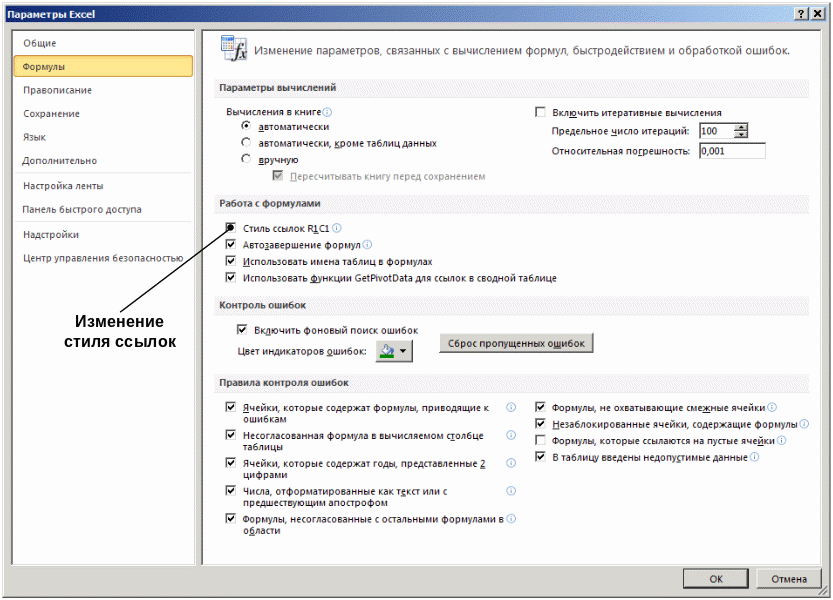Select 'автоматически, кроме таблиц данных' radio button
833x600 pixels.
click(x=246, y=142)
